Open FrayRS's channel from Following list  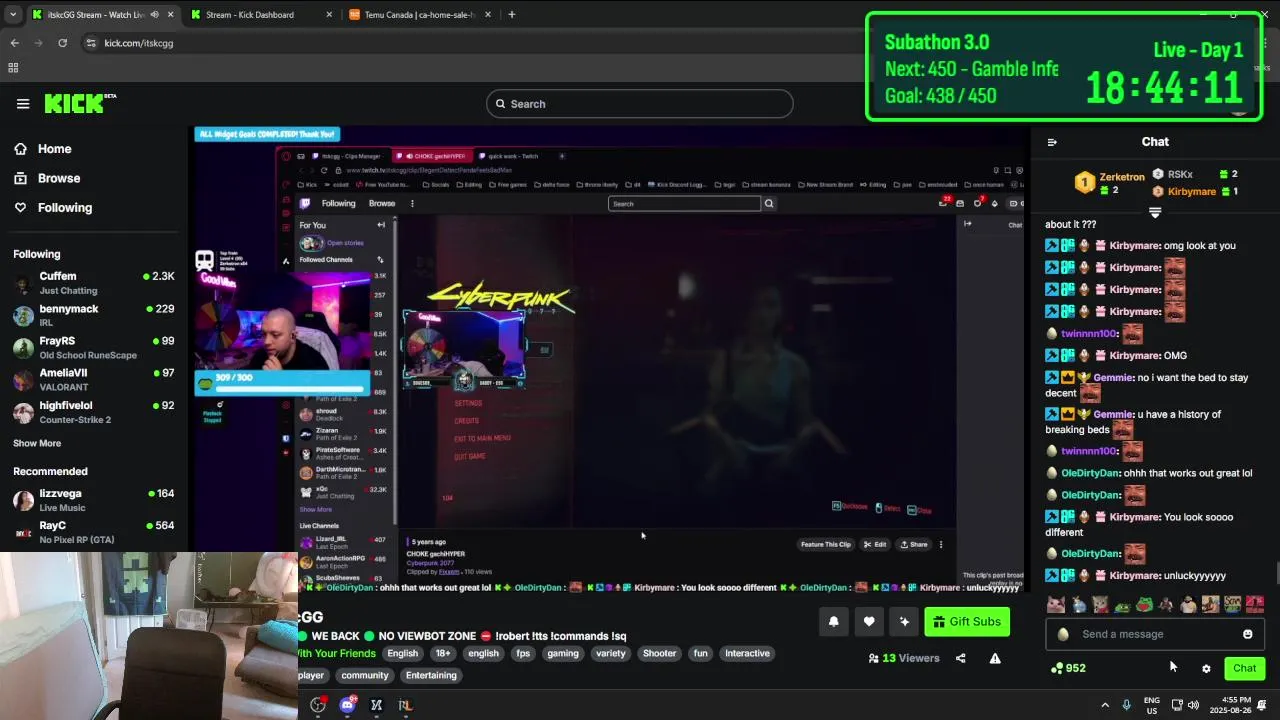tap(94, 348)
